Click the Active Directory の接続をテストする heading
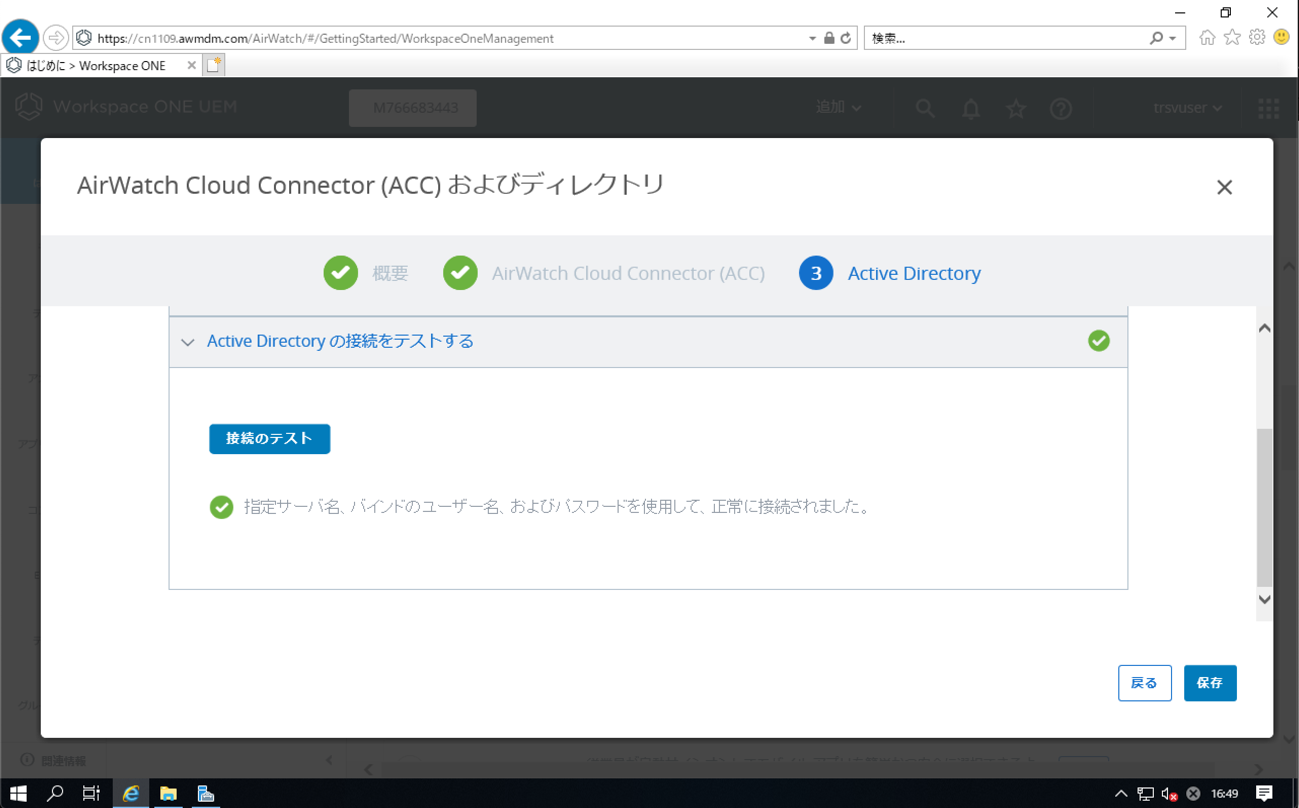Image resolution: width=1299 pixels, height=808 pixels. pos(340,341)
